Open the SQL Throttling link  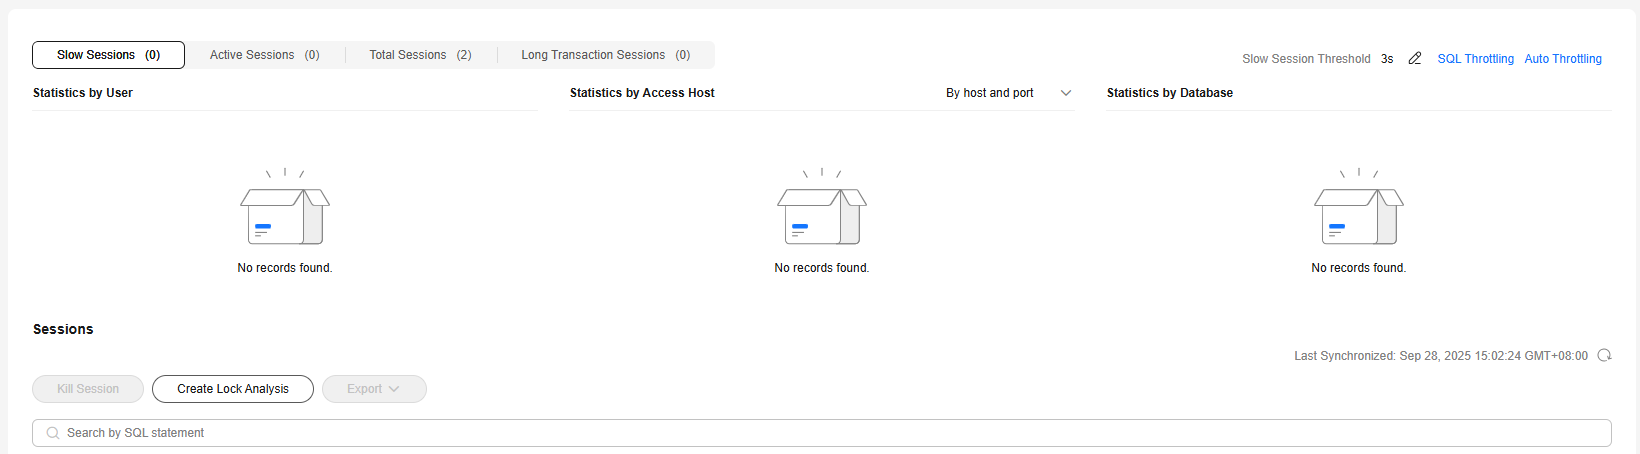coord(1475,59)
